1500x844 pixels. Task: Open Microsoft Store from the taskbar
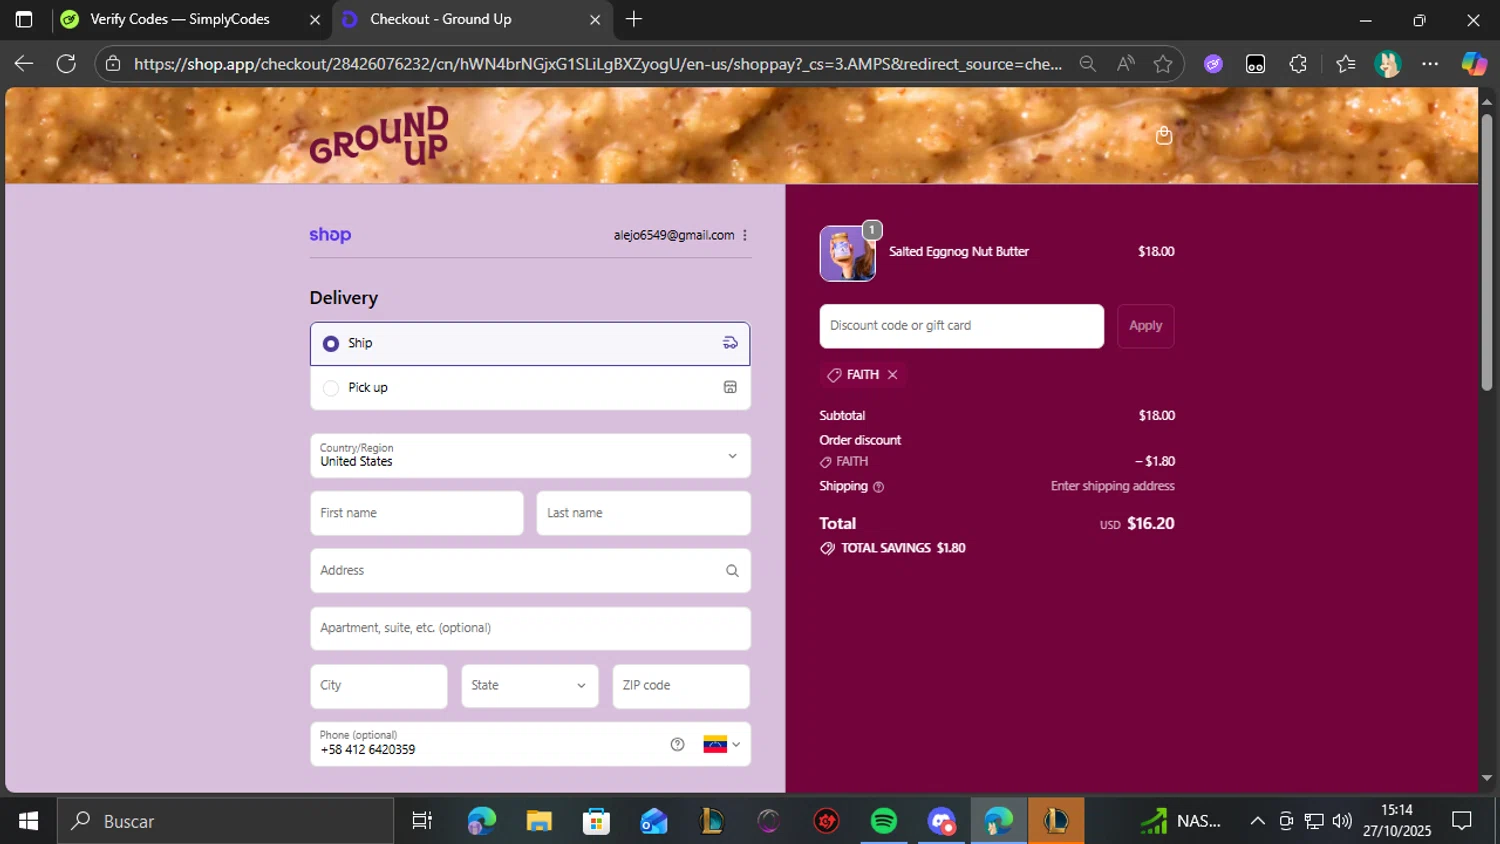(x=597, y=821)
